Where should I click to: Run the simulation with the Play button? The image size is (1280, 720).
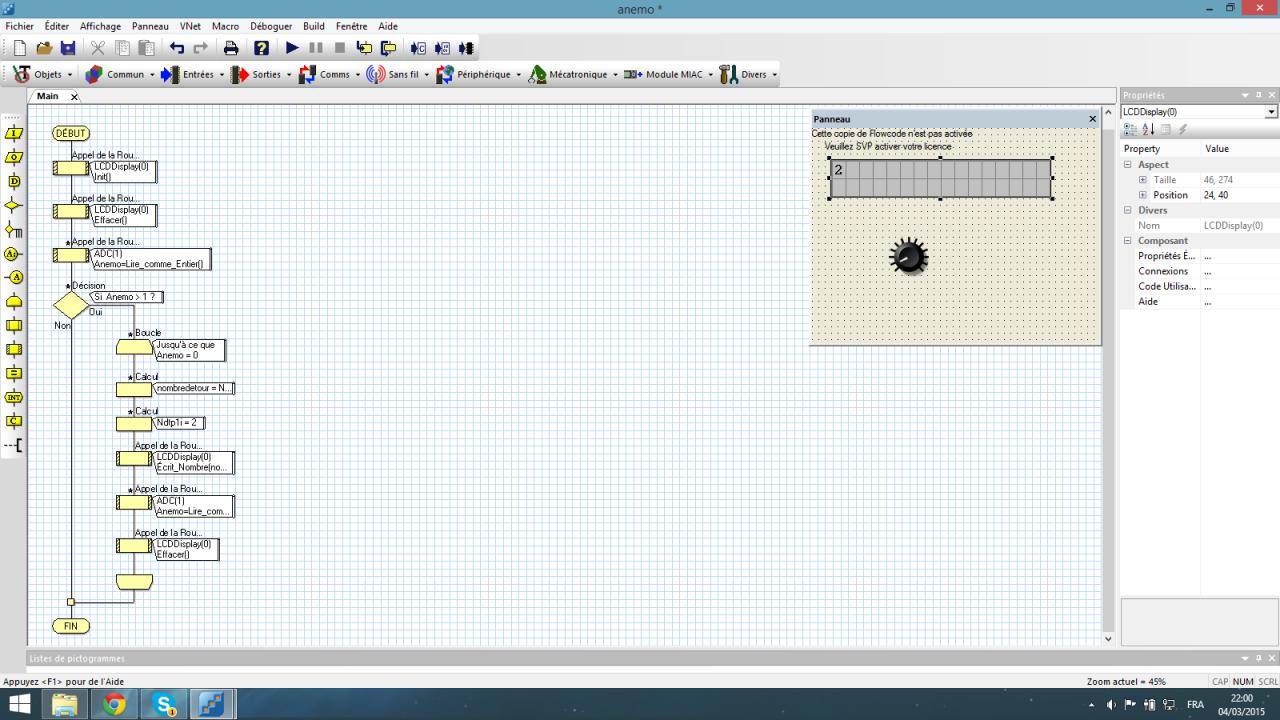coord(292,48)
